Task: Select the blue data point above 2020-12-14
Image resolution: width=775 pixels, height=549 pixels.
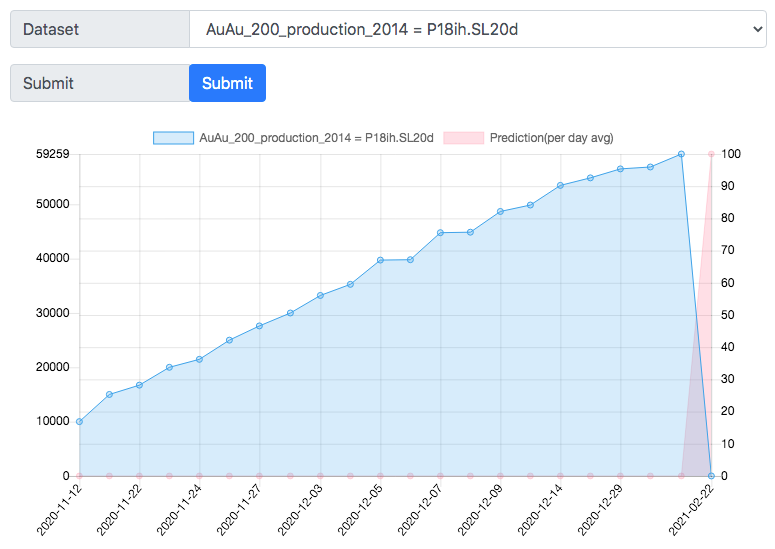Action: (x=560, y=186)
